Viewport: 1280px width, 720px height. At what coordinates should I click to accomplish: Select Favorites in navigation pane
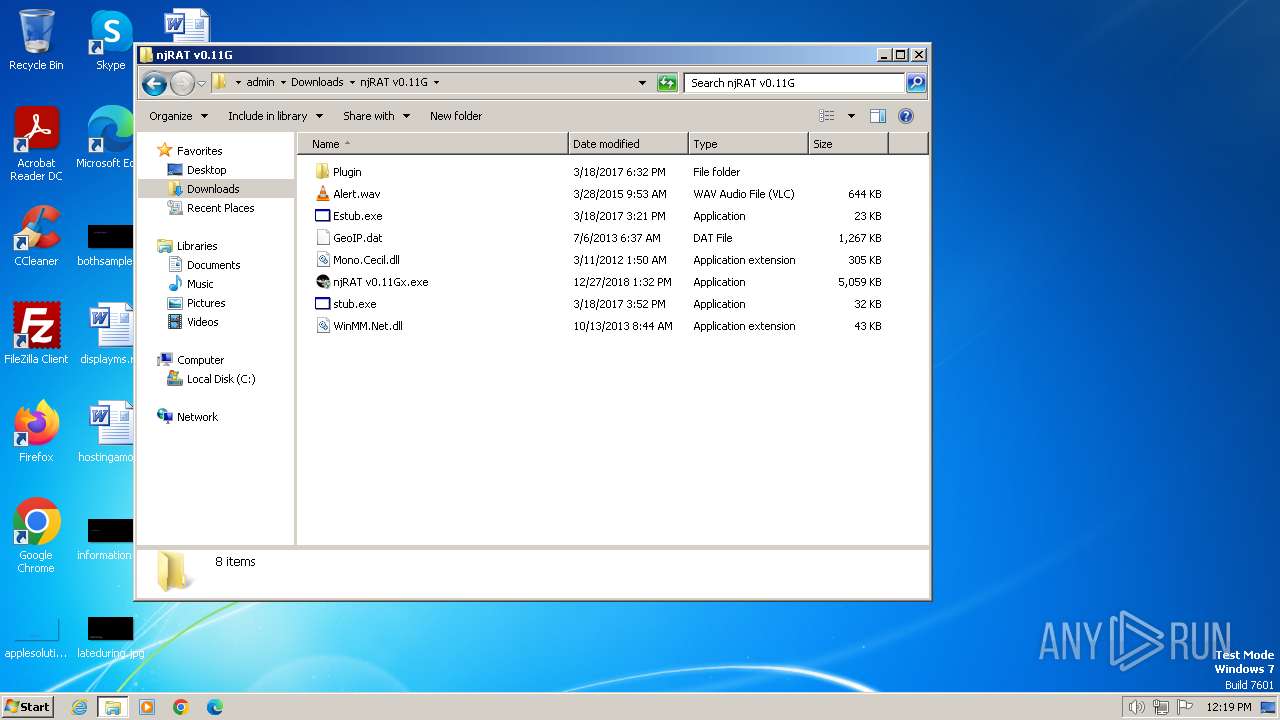[x=199, y=151]
